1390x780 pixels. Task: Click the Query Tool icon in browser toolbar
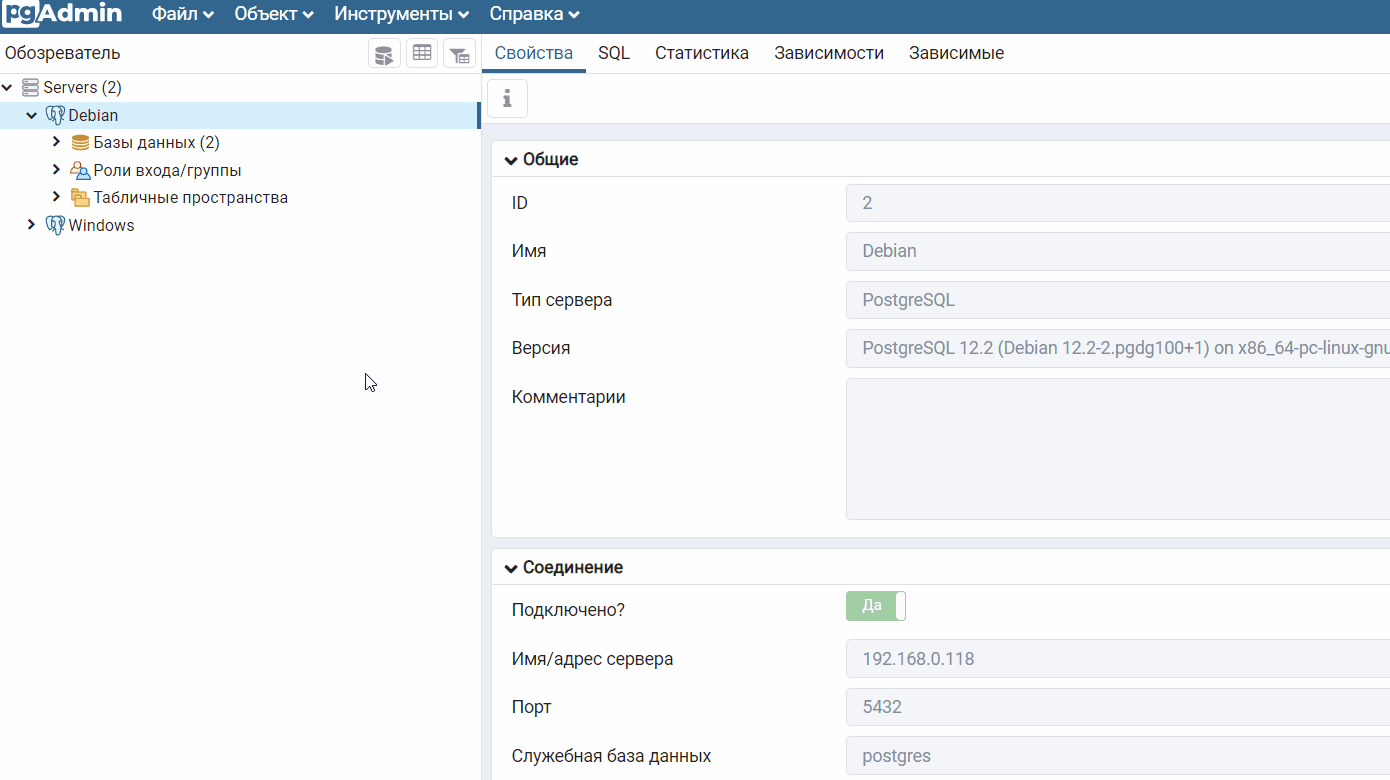coord(384,54)
